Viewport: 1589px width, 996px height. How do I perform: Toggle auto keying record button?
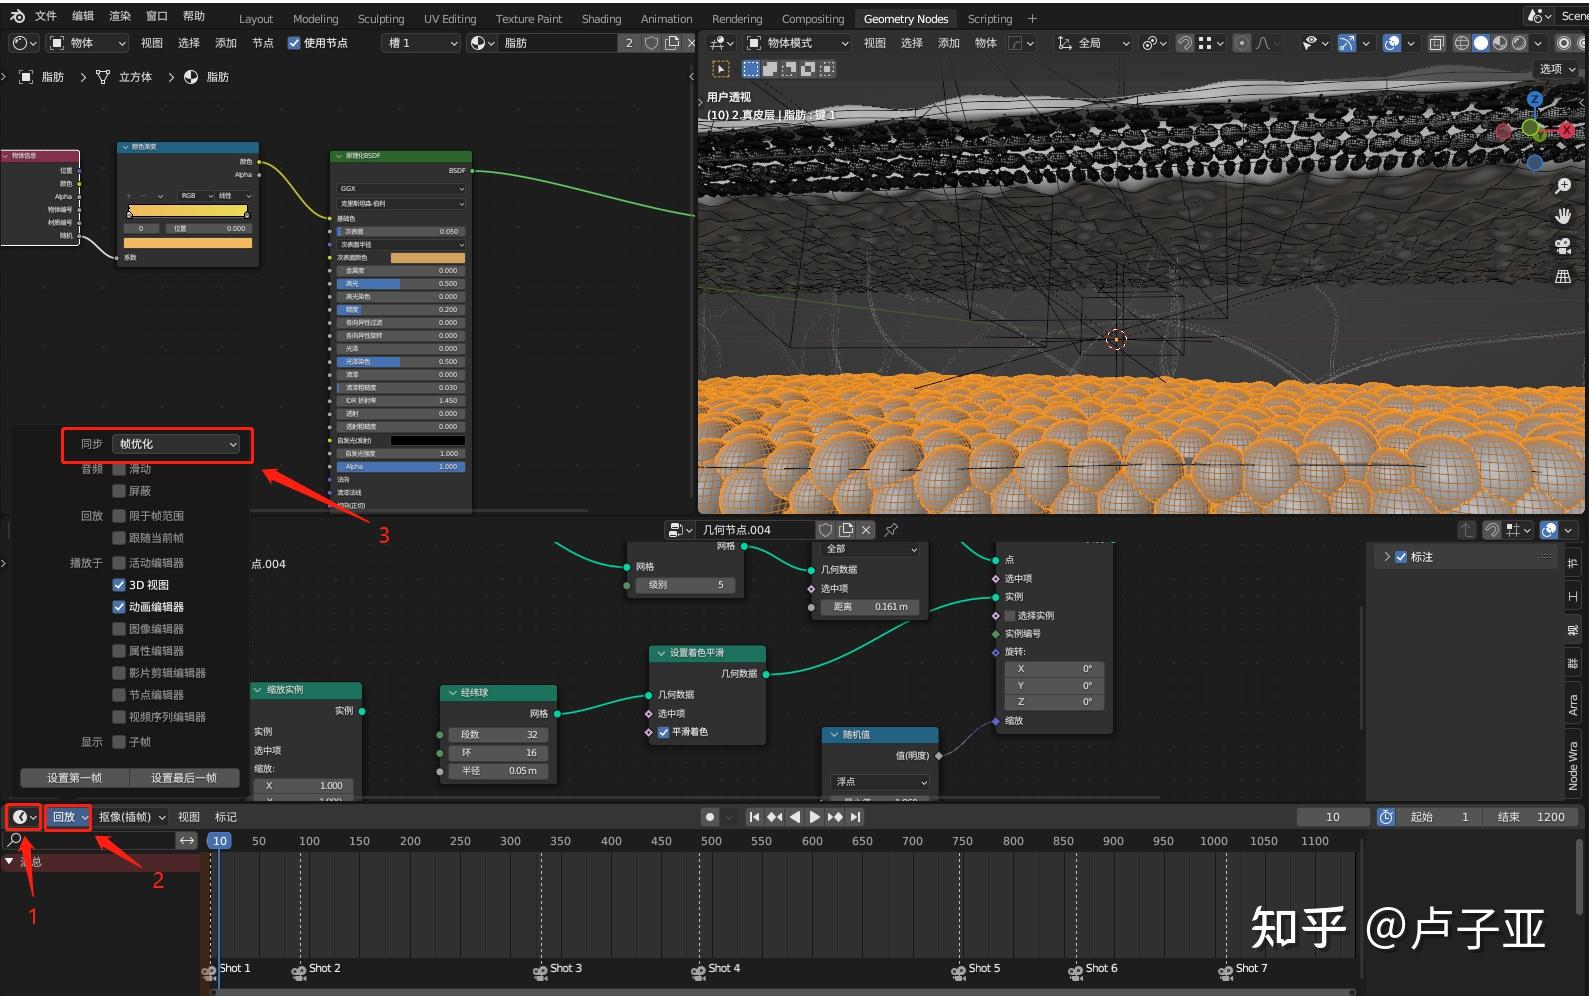(x=710, y=817)
